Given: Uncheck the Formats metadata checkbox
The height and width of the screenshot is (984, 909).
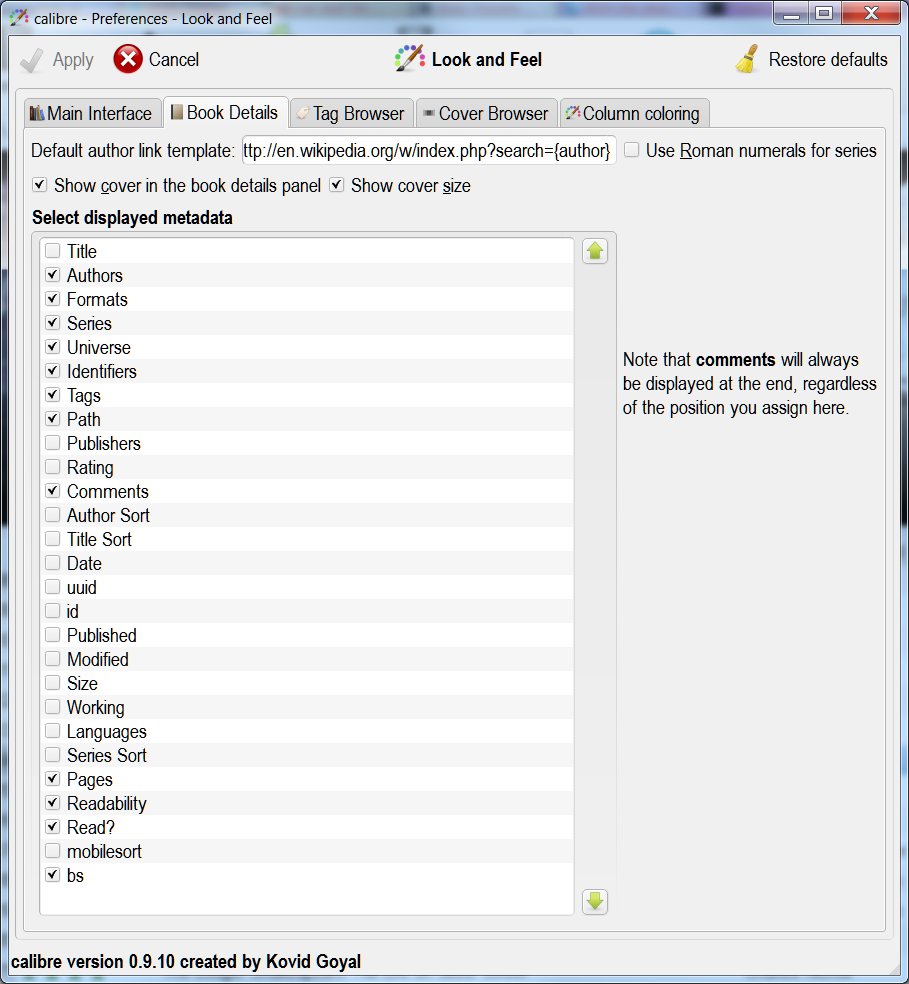Looking at the screenshot, I should (53, 299).
